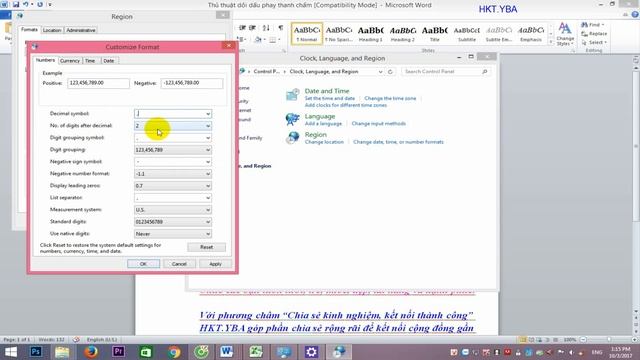640x360 pixels.
Task: Click Cancel in Customize Format dialog
Action: coord(179,264)
